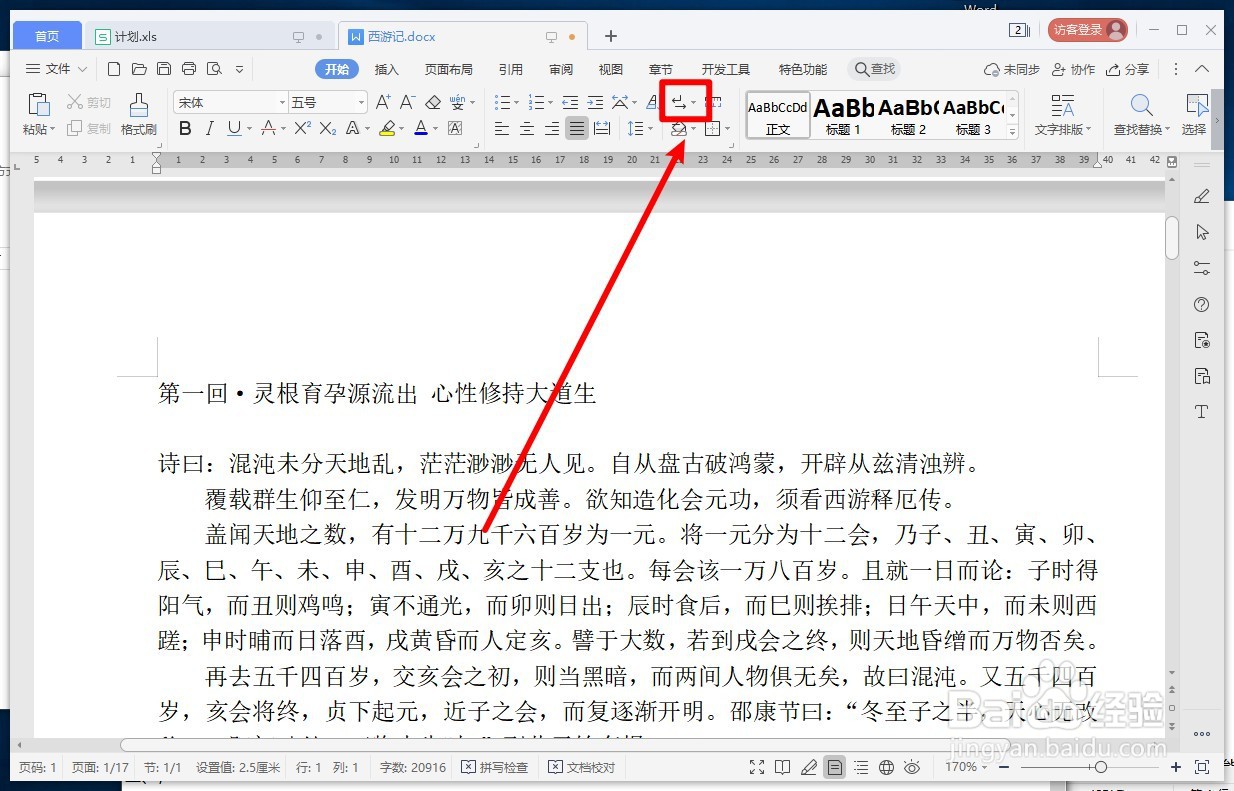This screenshot has height=791, width=1234.
Task: Increase font size with the A+ icon
Action: tap(381, 101)
